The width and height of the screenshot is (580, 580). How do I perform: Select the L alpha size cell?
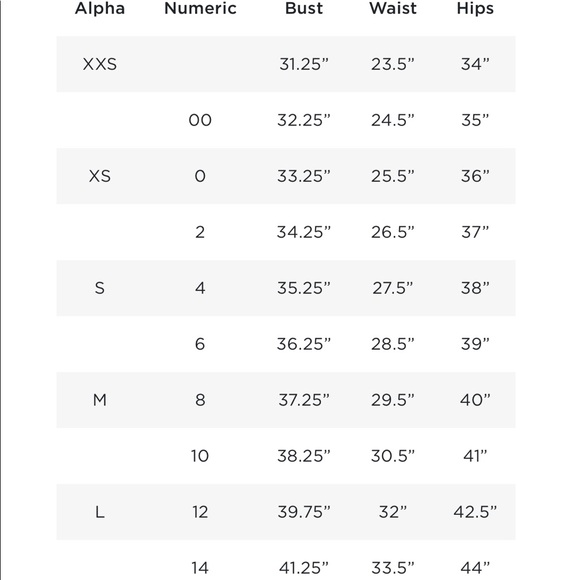tap(100, 512)
